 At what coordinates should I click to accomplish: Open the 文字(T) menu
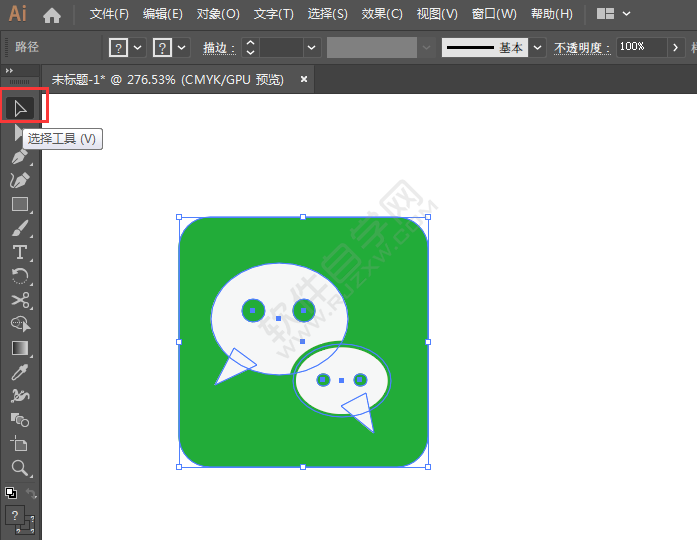(x=274, y=14)
